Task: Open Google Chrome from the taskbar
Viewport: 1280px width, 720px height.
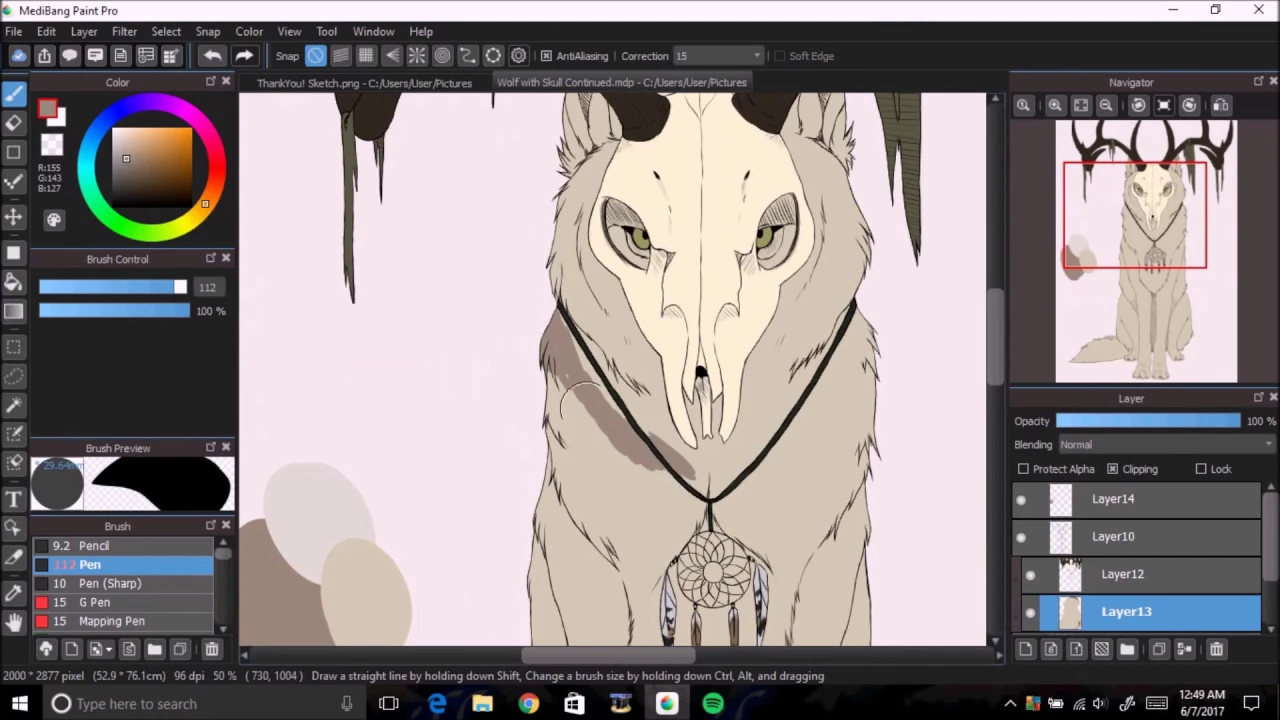Action: (528, 704)
